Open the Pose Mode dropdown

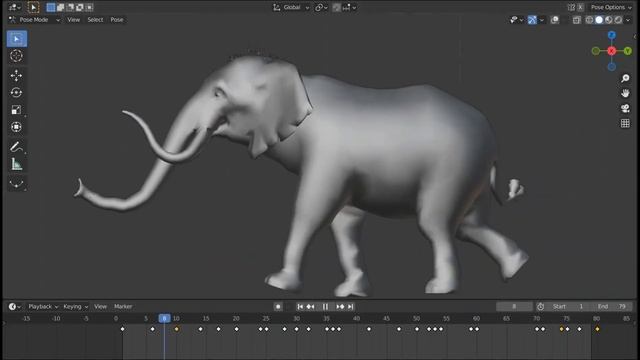click(x=35, y=20)
